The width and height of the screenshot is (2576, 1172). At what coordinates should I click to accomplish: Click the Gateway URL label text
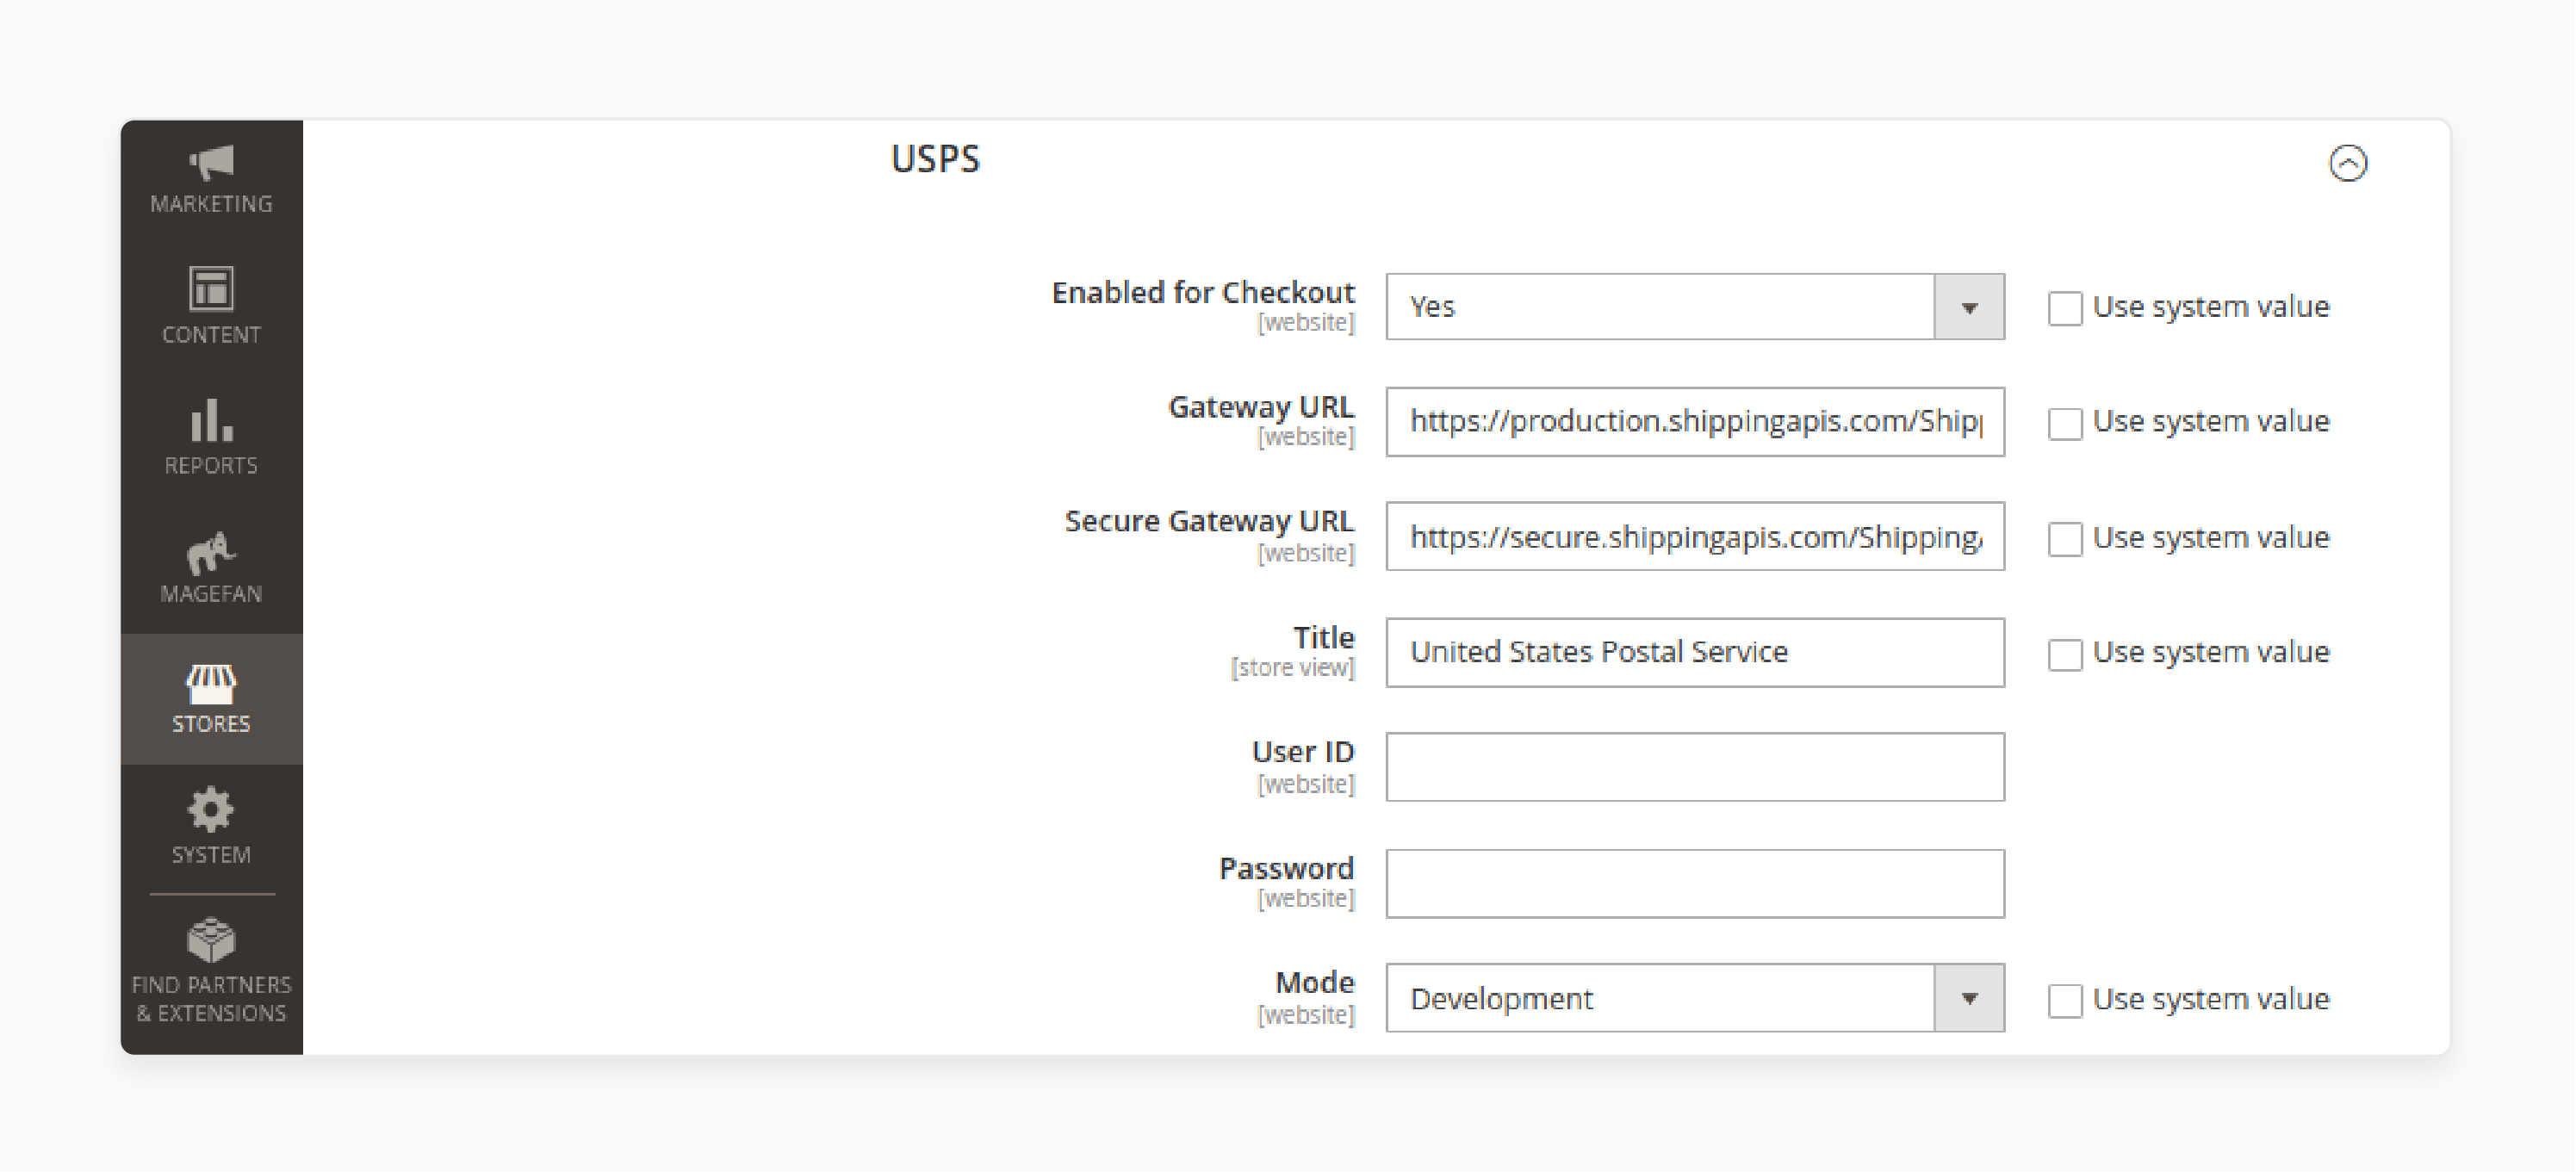(1261, 407)
